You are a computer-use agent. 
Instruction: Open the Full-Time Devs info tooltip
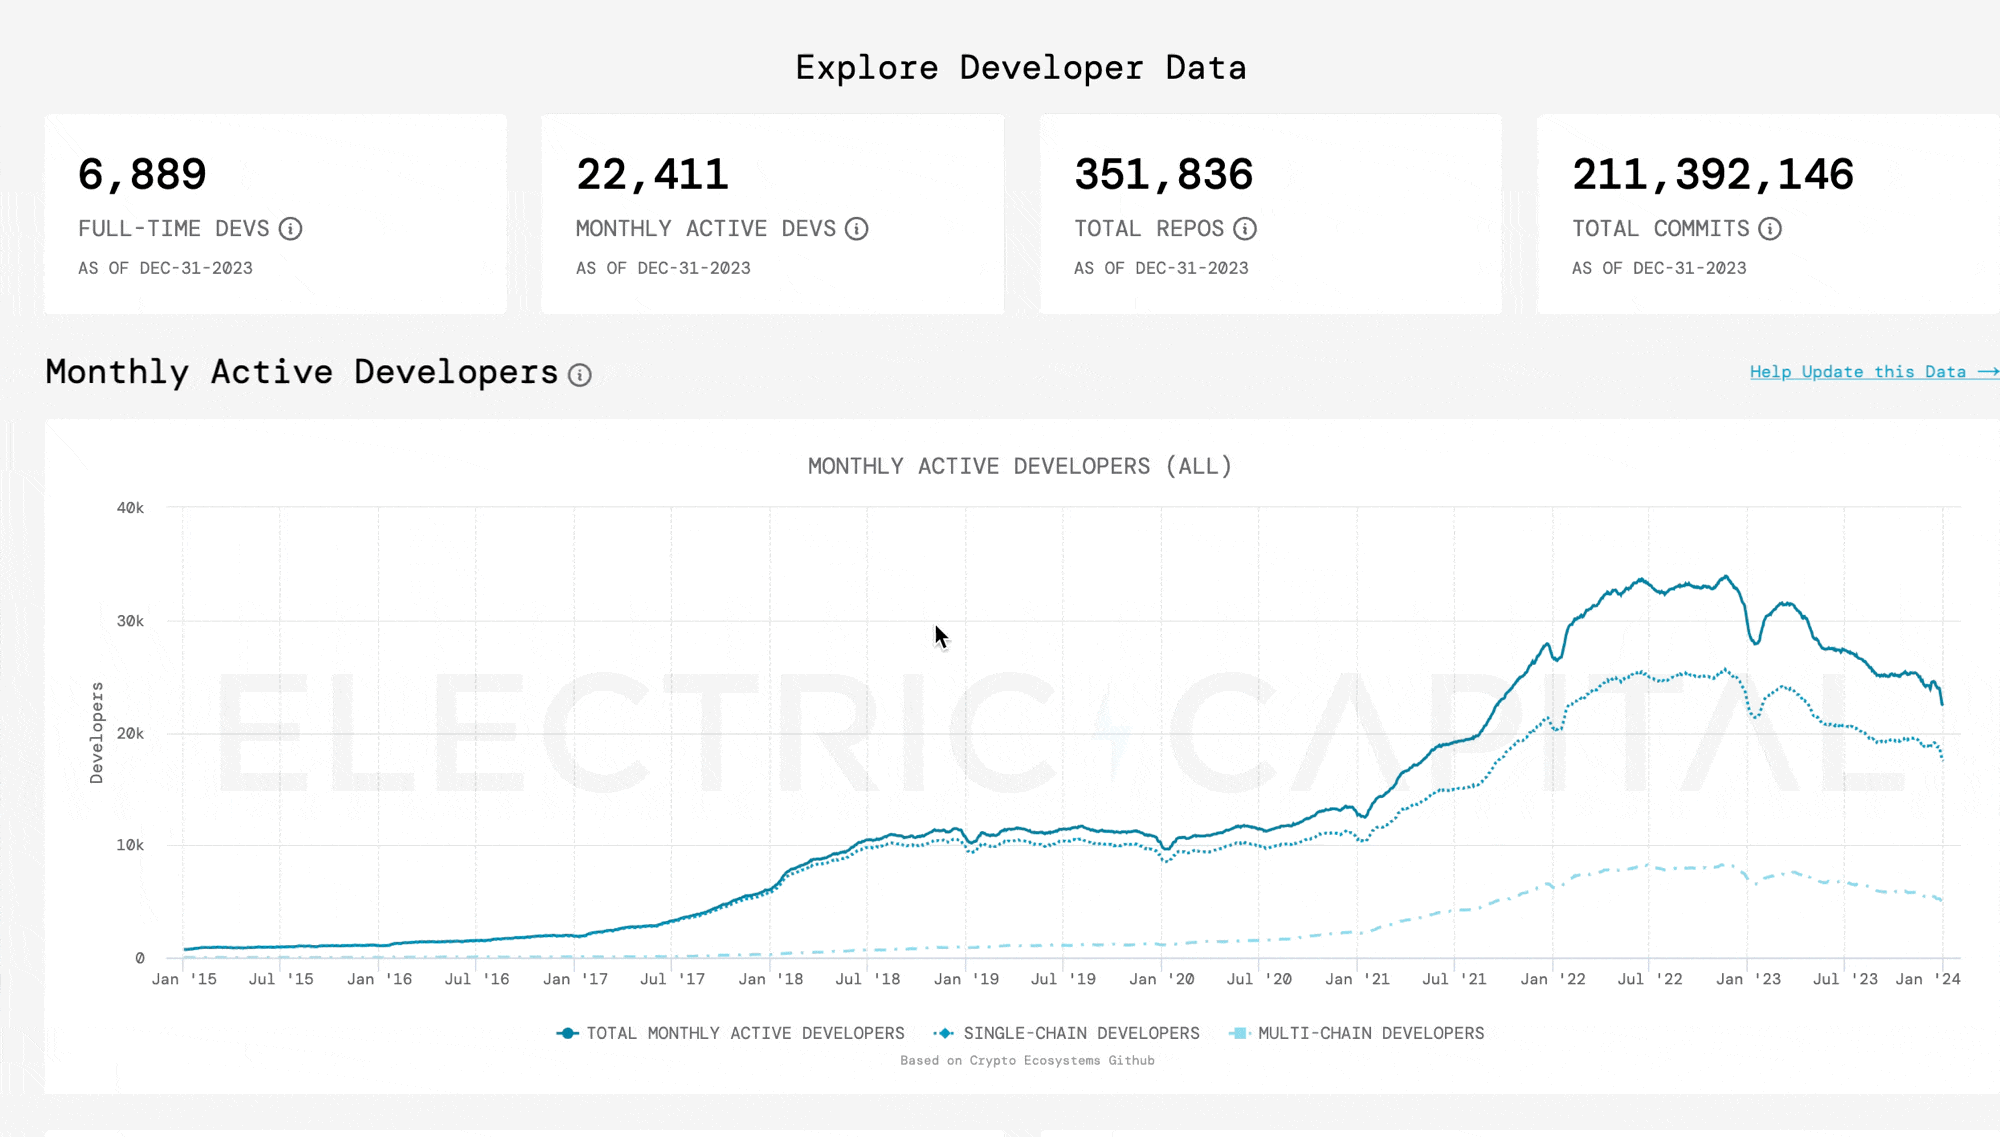(291, 229)
